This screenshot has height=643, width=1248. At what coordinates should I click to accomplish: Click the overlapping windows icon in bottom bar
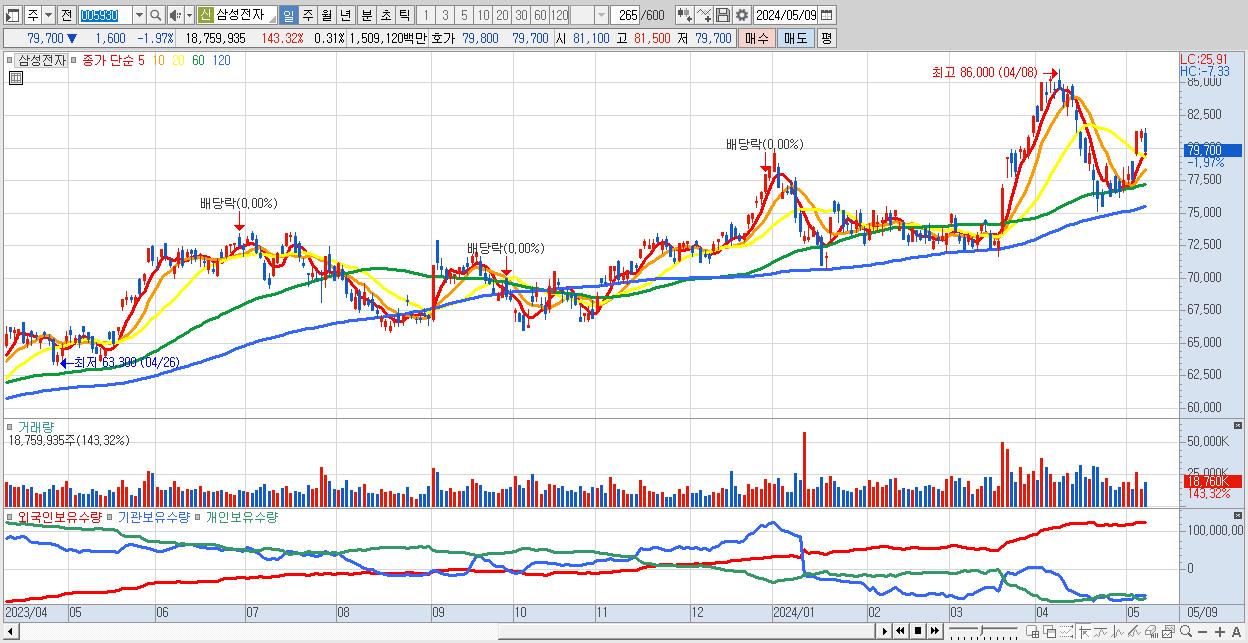(x=1049, y=632)
